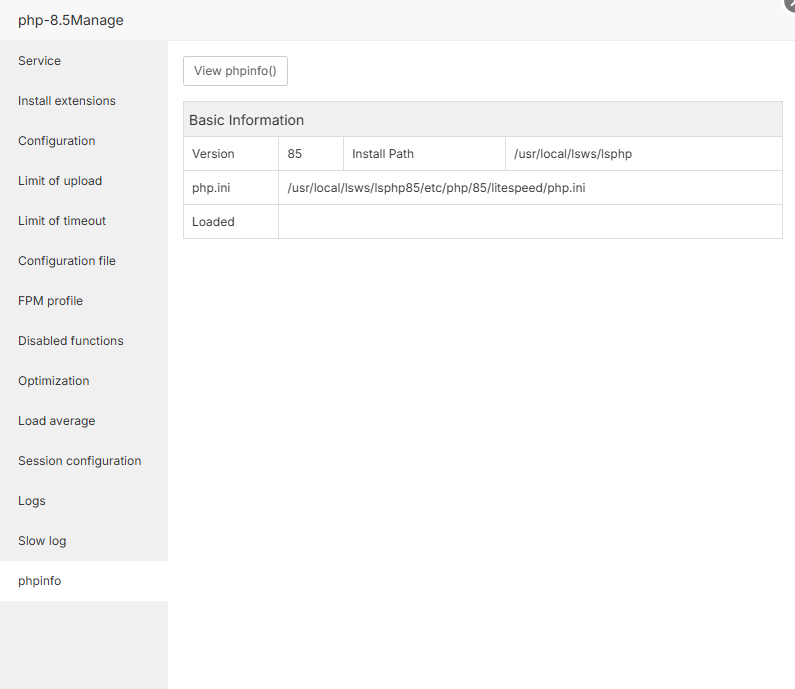Click the php.ini file path value
The image size is (795, 689).
(x=436, y=188)
